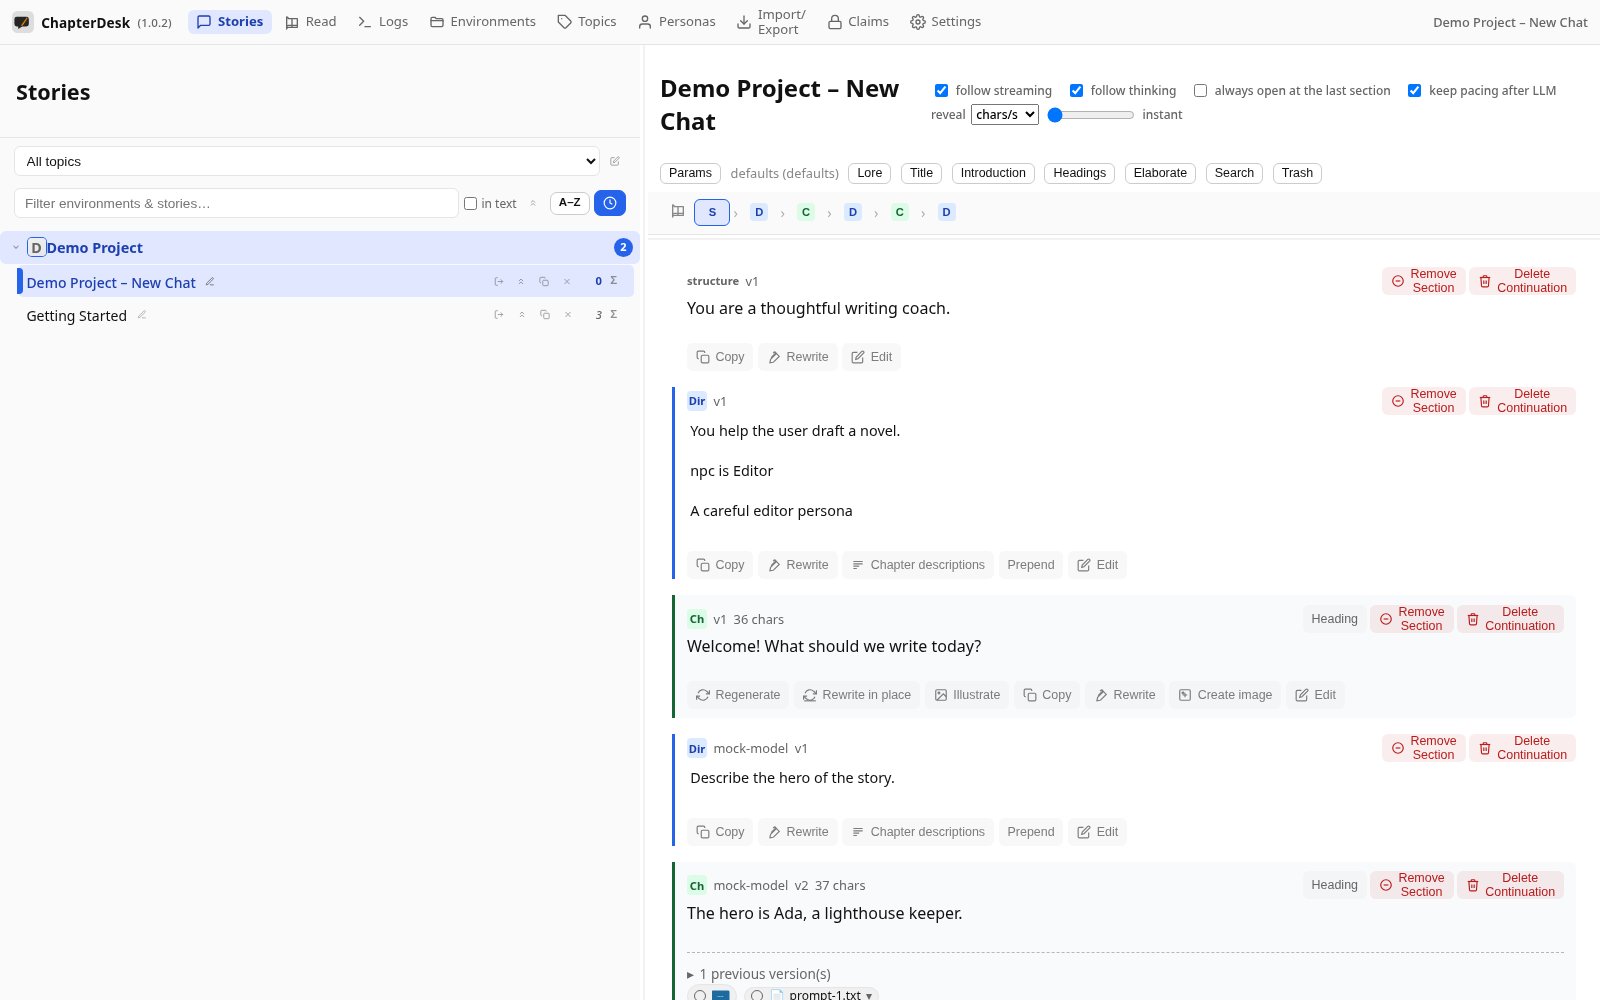
Task: Click Remove Section on the structure v1 block
Action: coord(1424,281)
